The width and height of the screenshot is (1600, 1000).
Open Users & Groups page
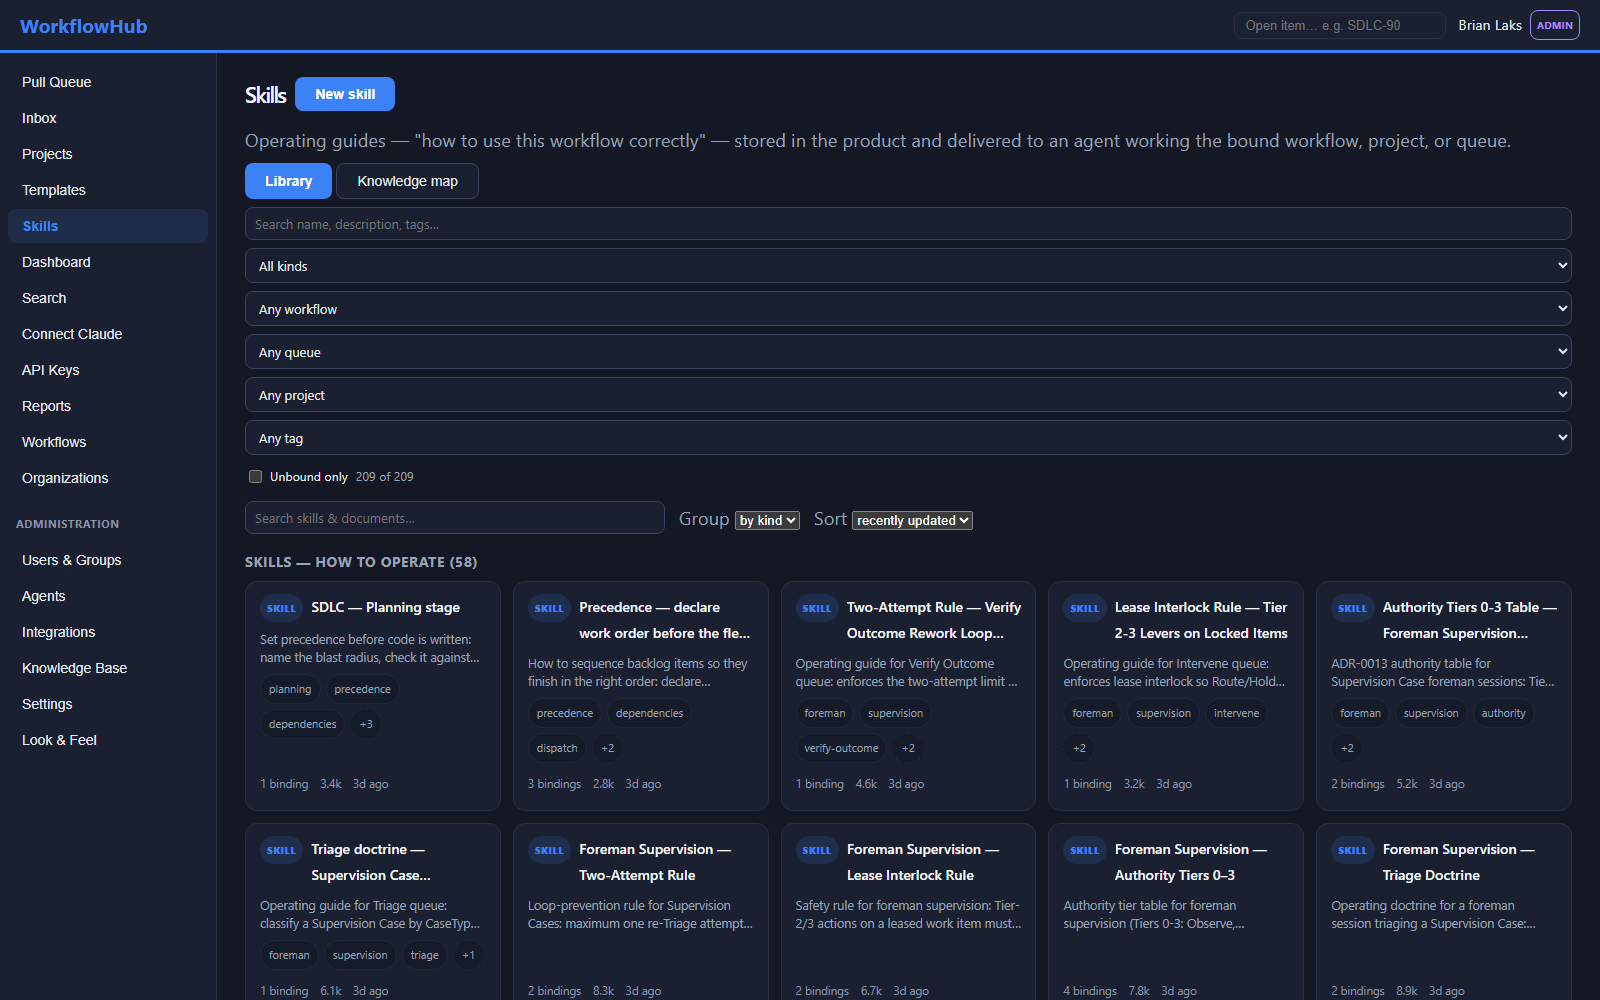coord(108,560)
